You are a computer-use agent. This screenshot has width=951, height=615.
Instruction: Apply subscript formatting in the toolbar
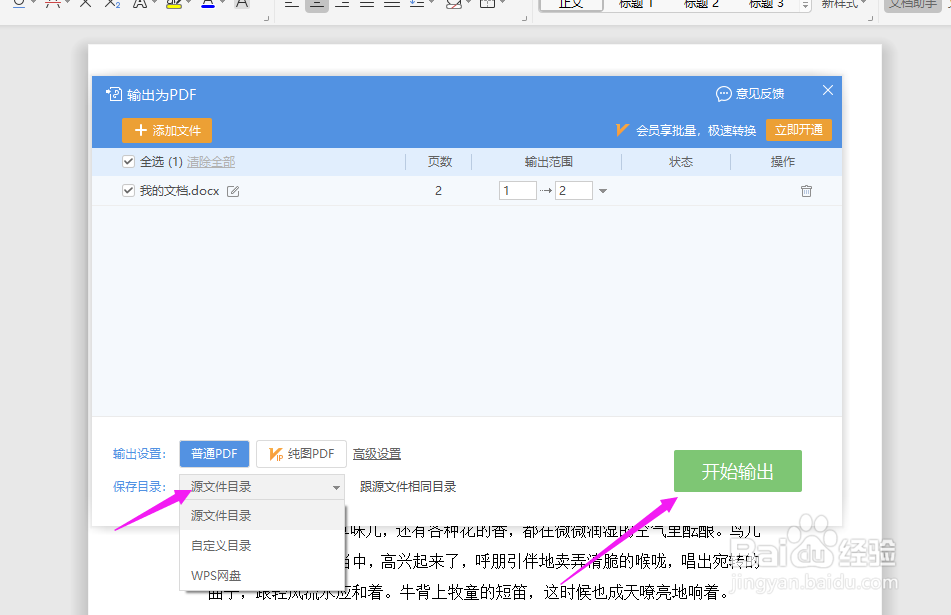pos(113,5)
